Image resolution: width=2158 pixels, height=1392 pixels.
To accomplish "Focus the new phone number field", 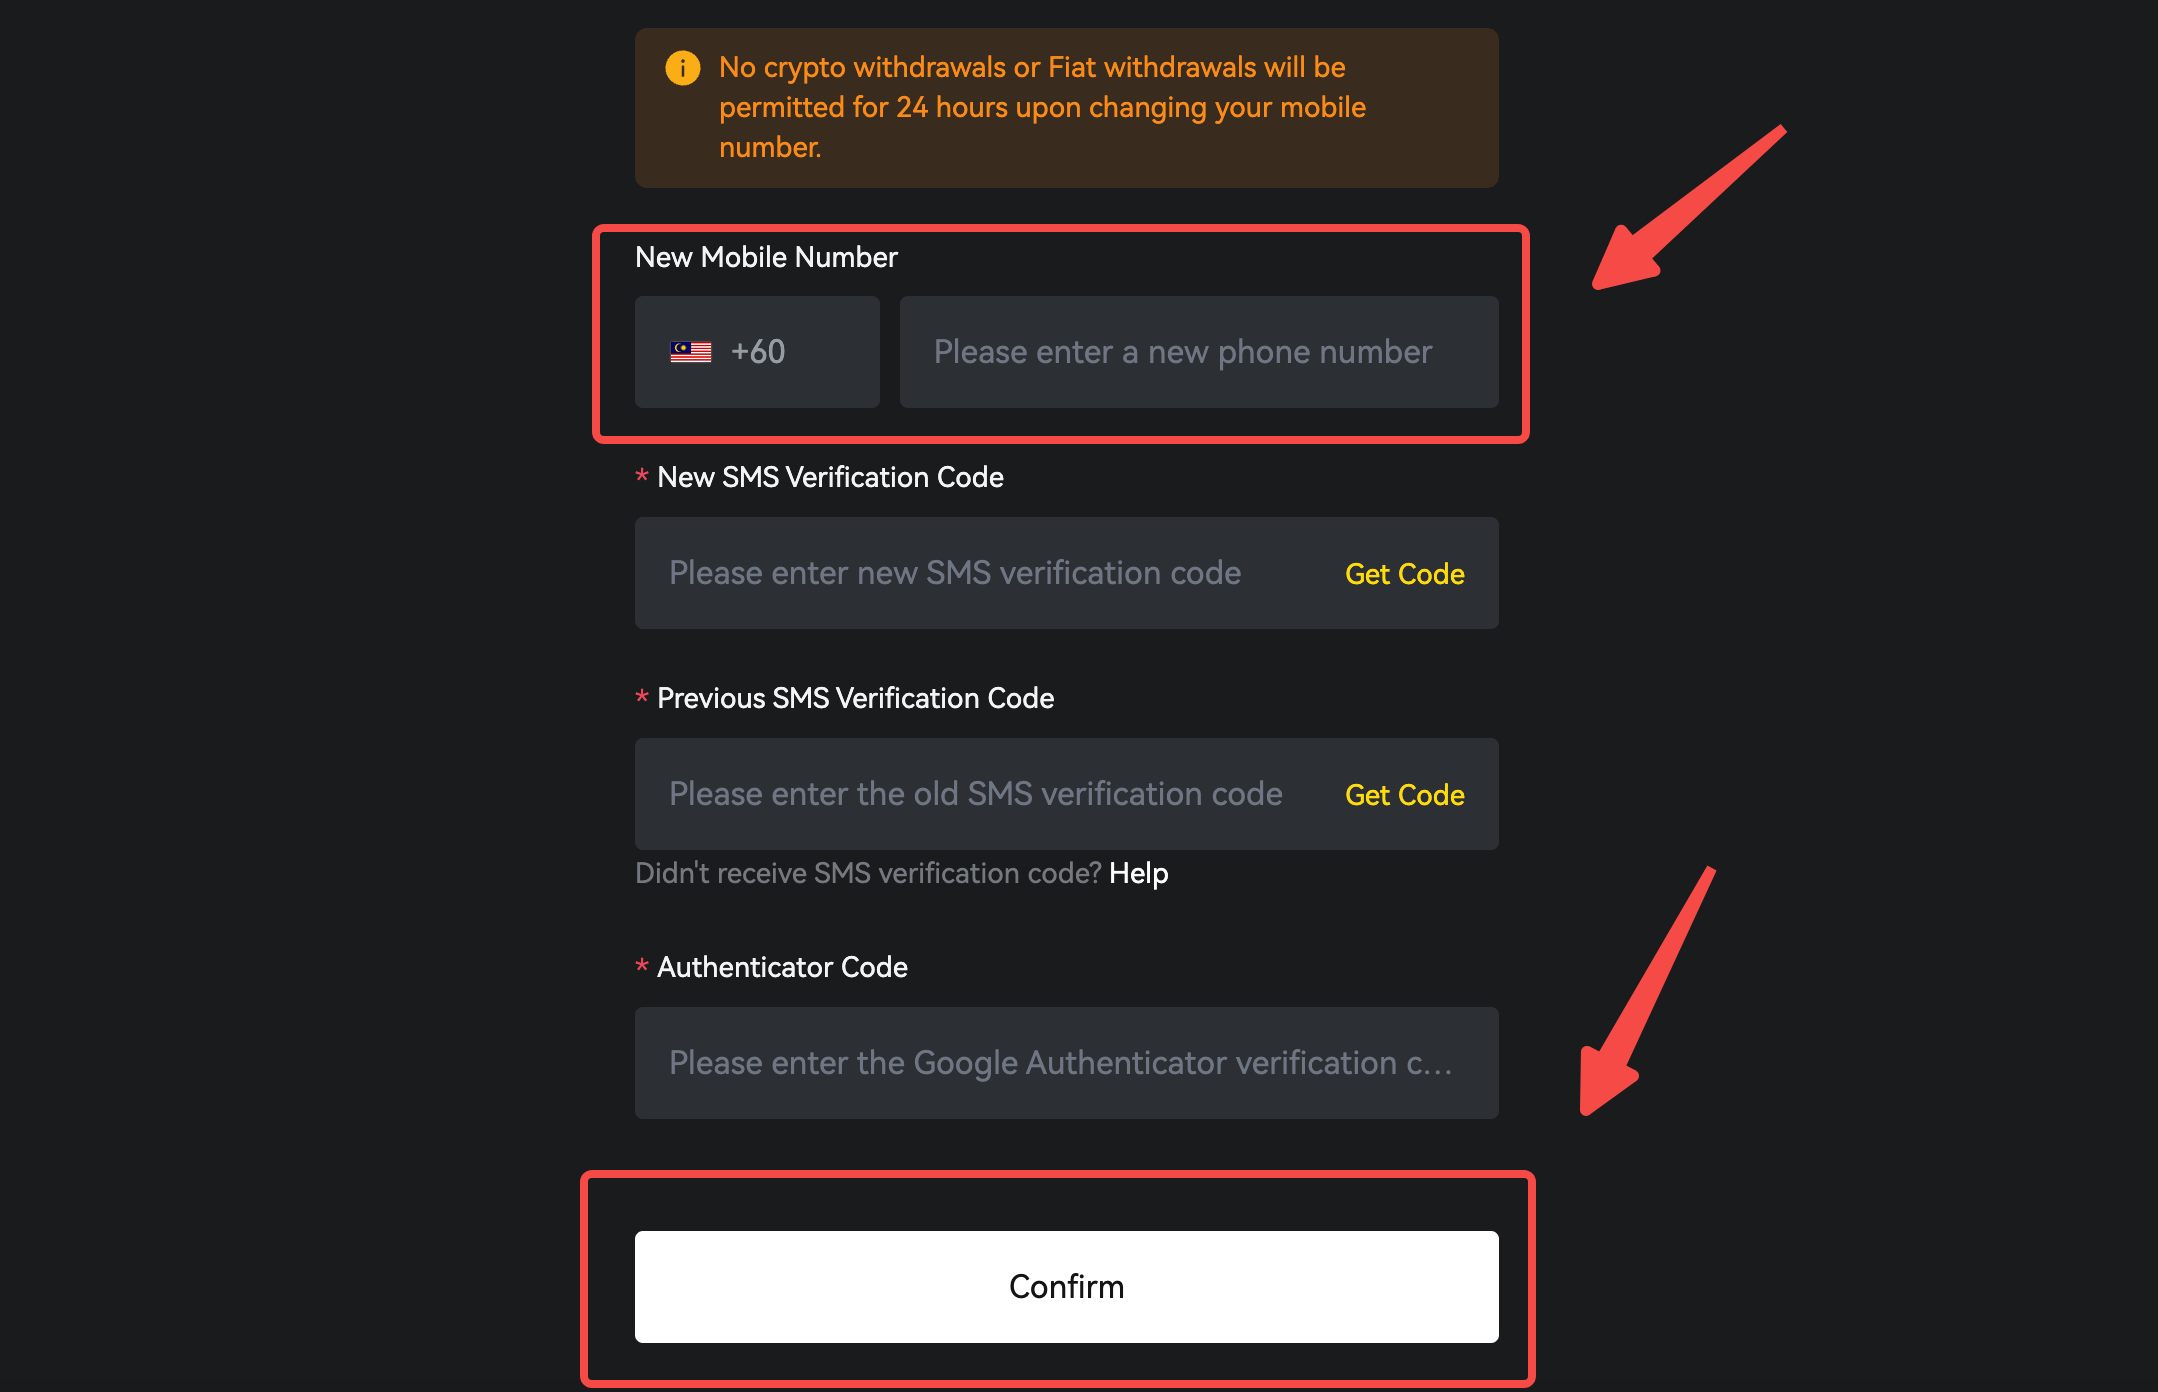I will [1198, 352].
